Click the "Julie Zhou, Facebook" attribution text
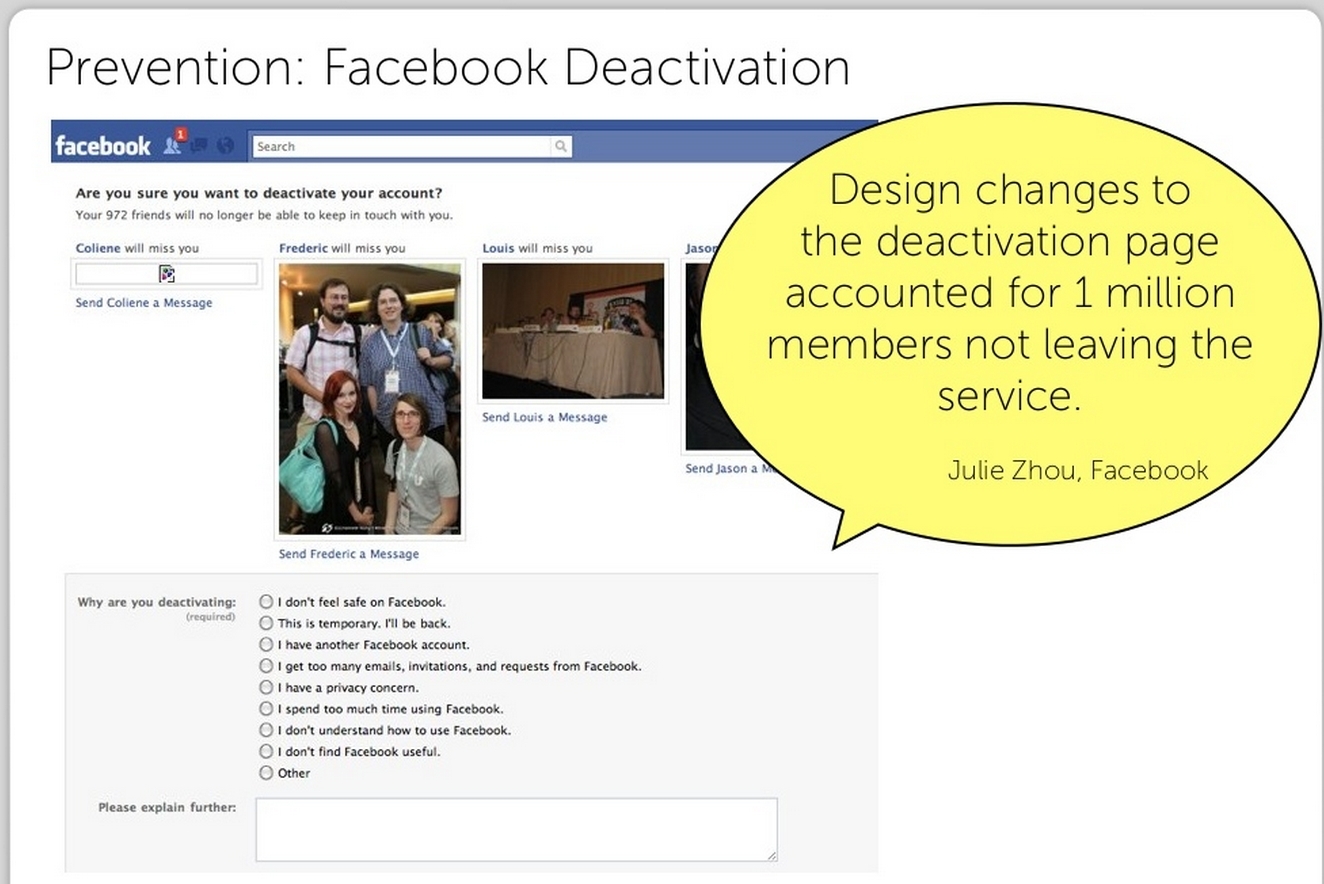The image size is (1324, 884). tap(1078, 470)
